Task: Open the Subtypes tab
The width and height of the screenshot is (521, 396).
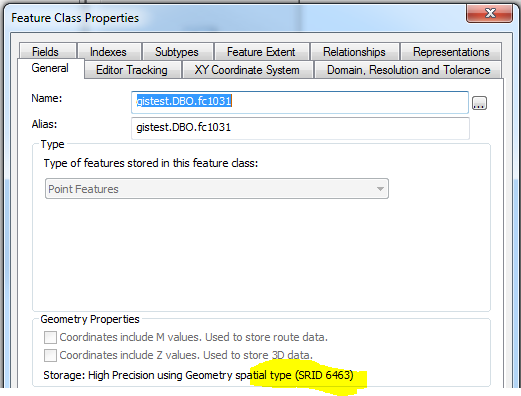Action: coord(177,52)
